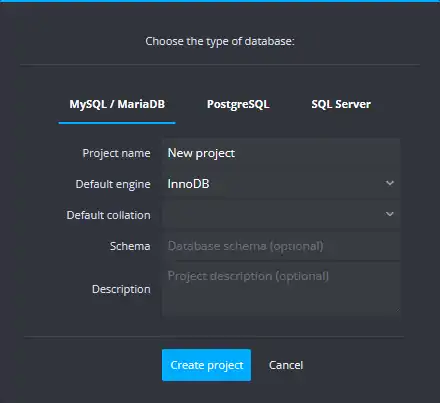Click the 'Choose the type of database' heading
Screen dimensions: 440x403
[x=220, y=41]
